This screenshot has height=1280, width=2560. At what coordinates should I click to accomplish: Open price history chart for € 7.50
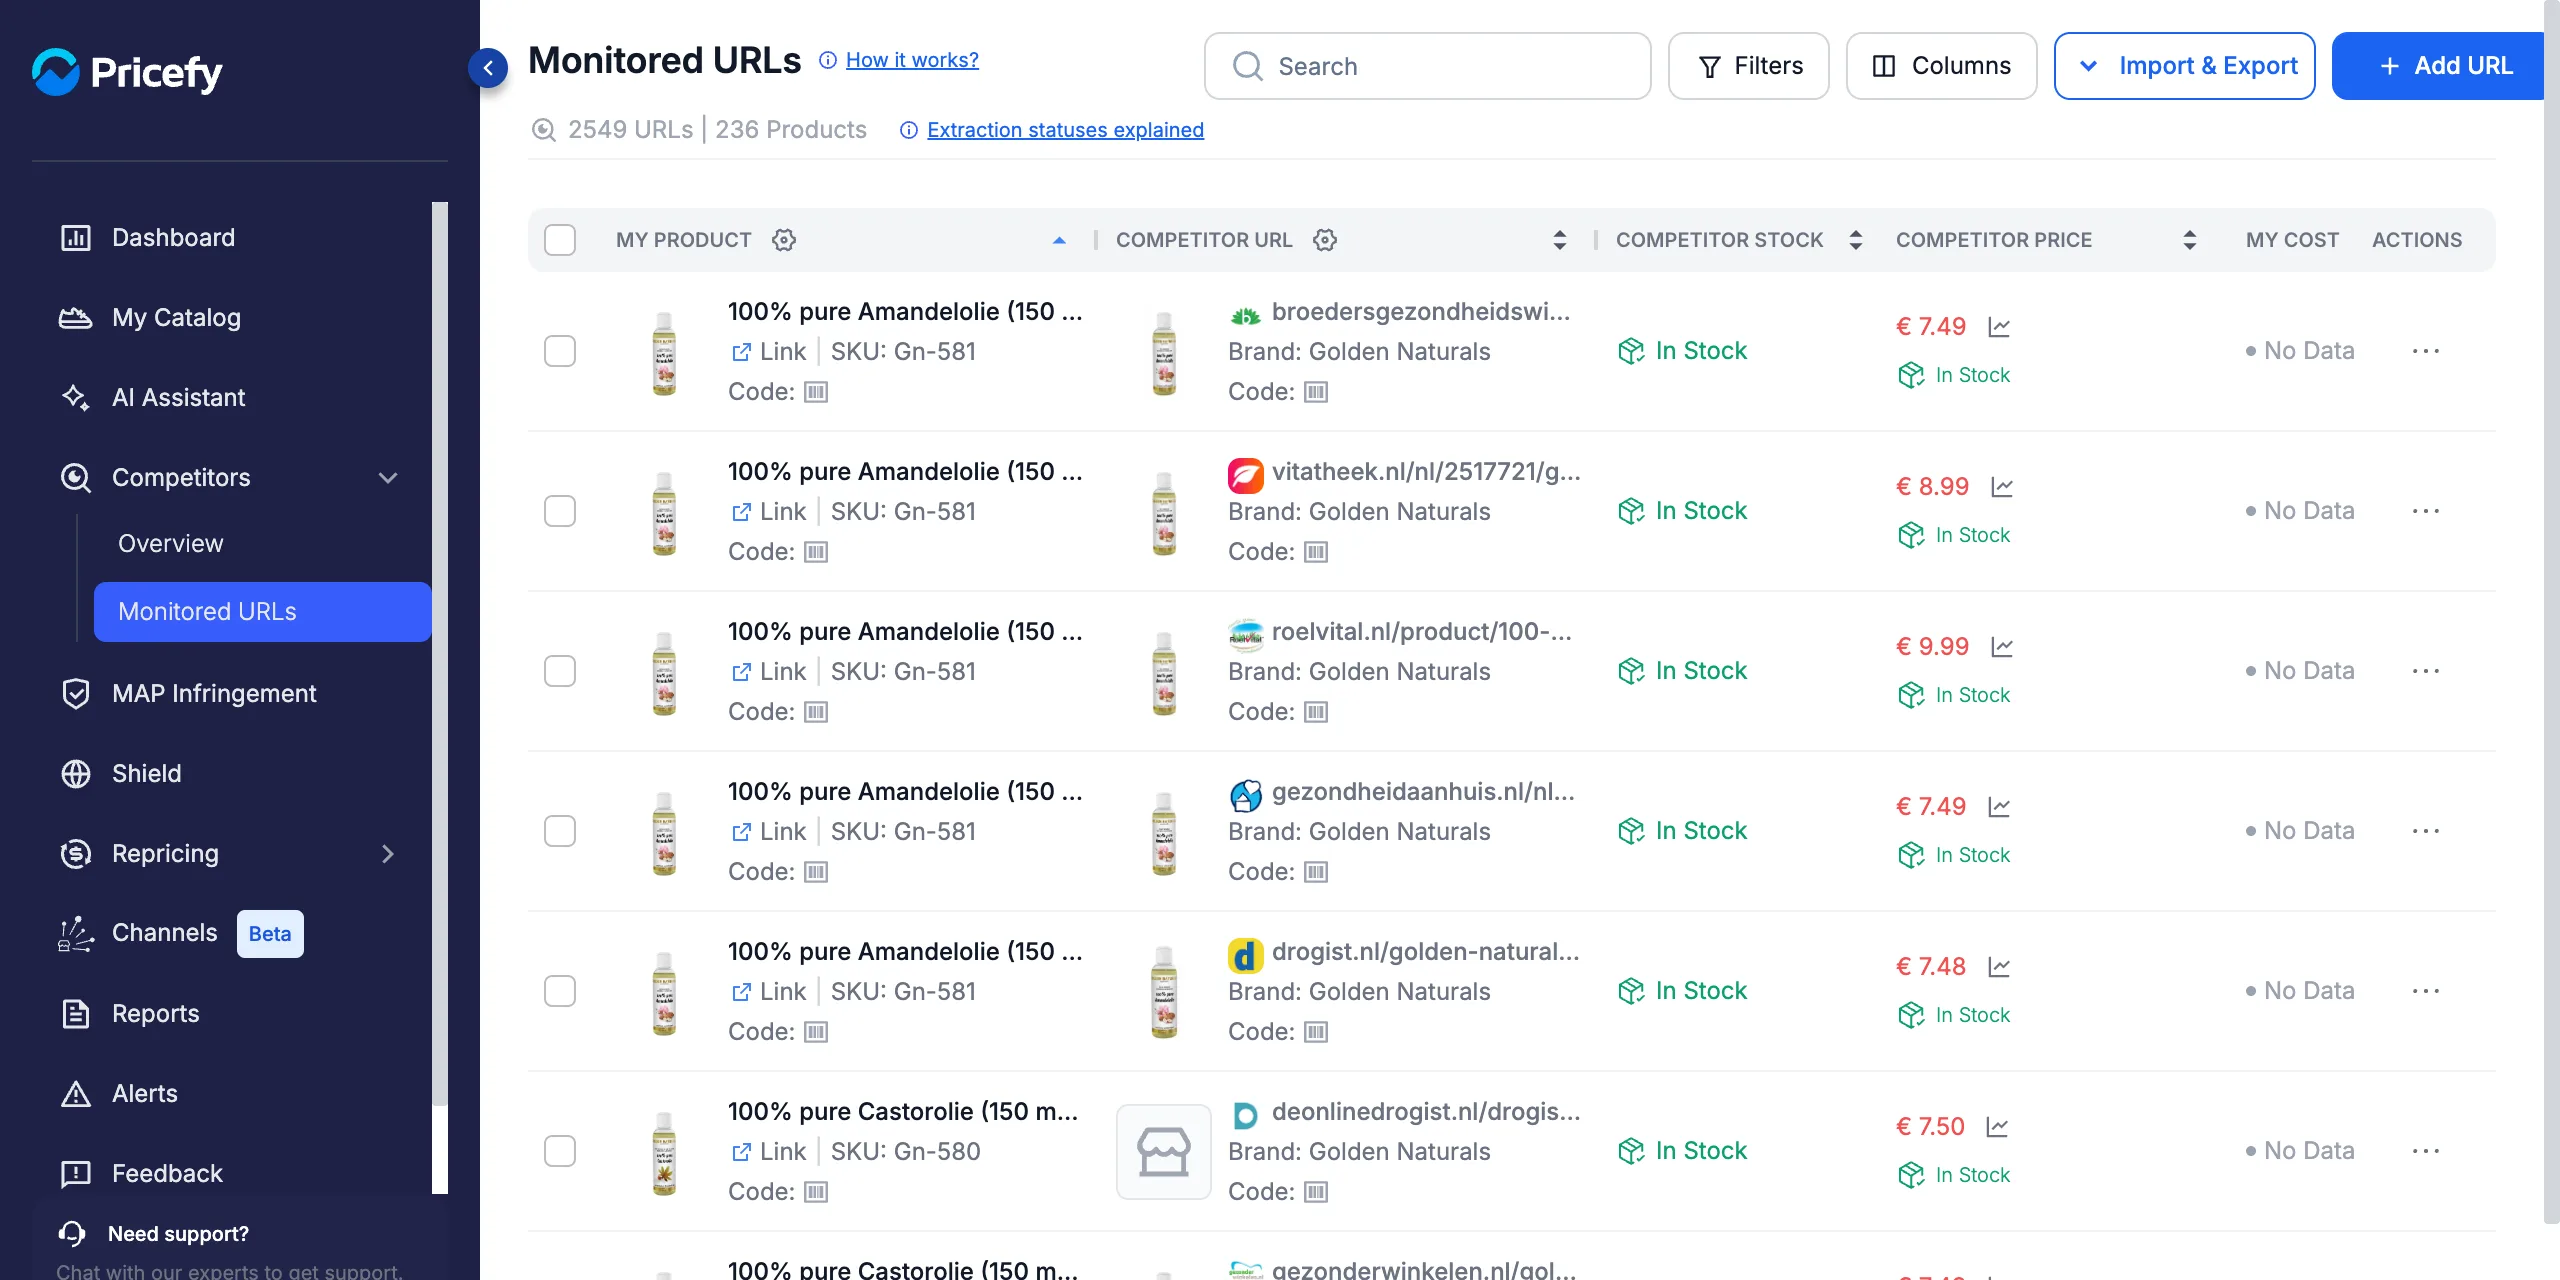pyautogui.click(x=1997, y=1127)
